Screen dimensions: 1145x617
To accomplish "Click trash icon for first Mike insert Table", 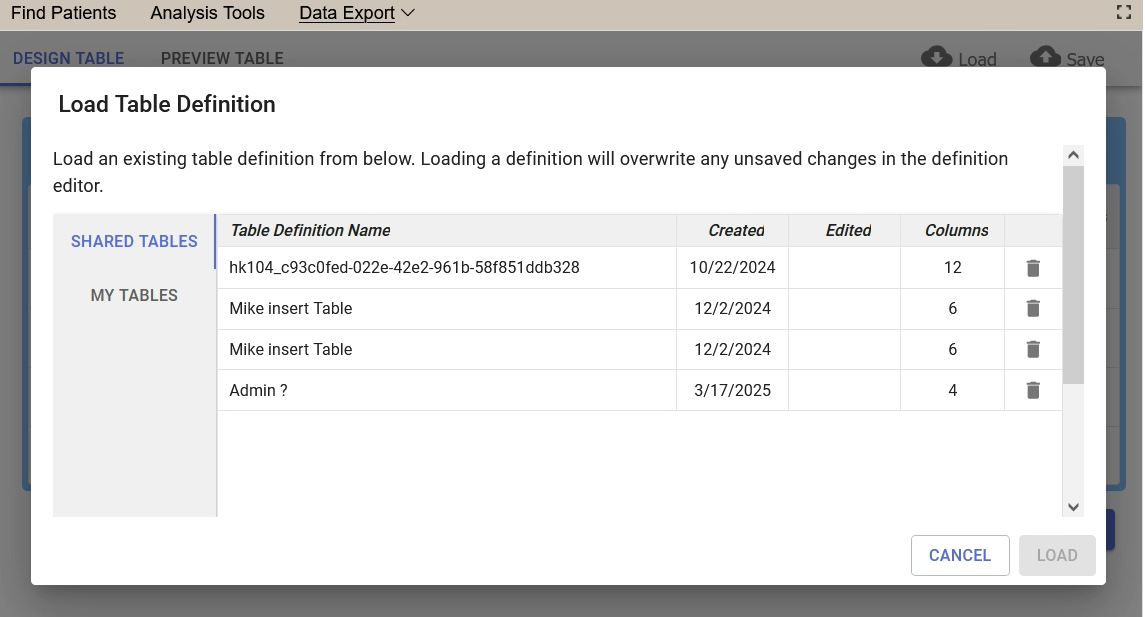I will pyautogui.click(x=1033, y=309).
